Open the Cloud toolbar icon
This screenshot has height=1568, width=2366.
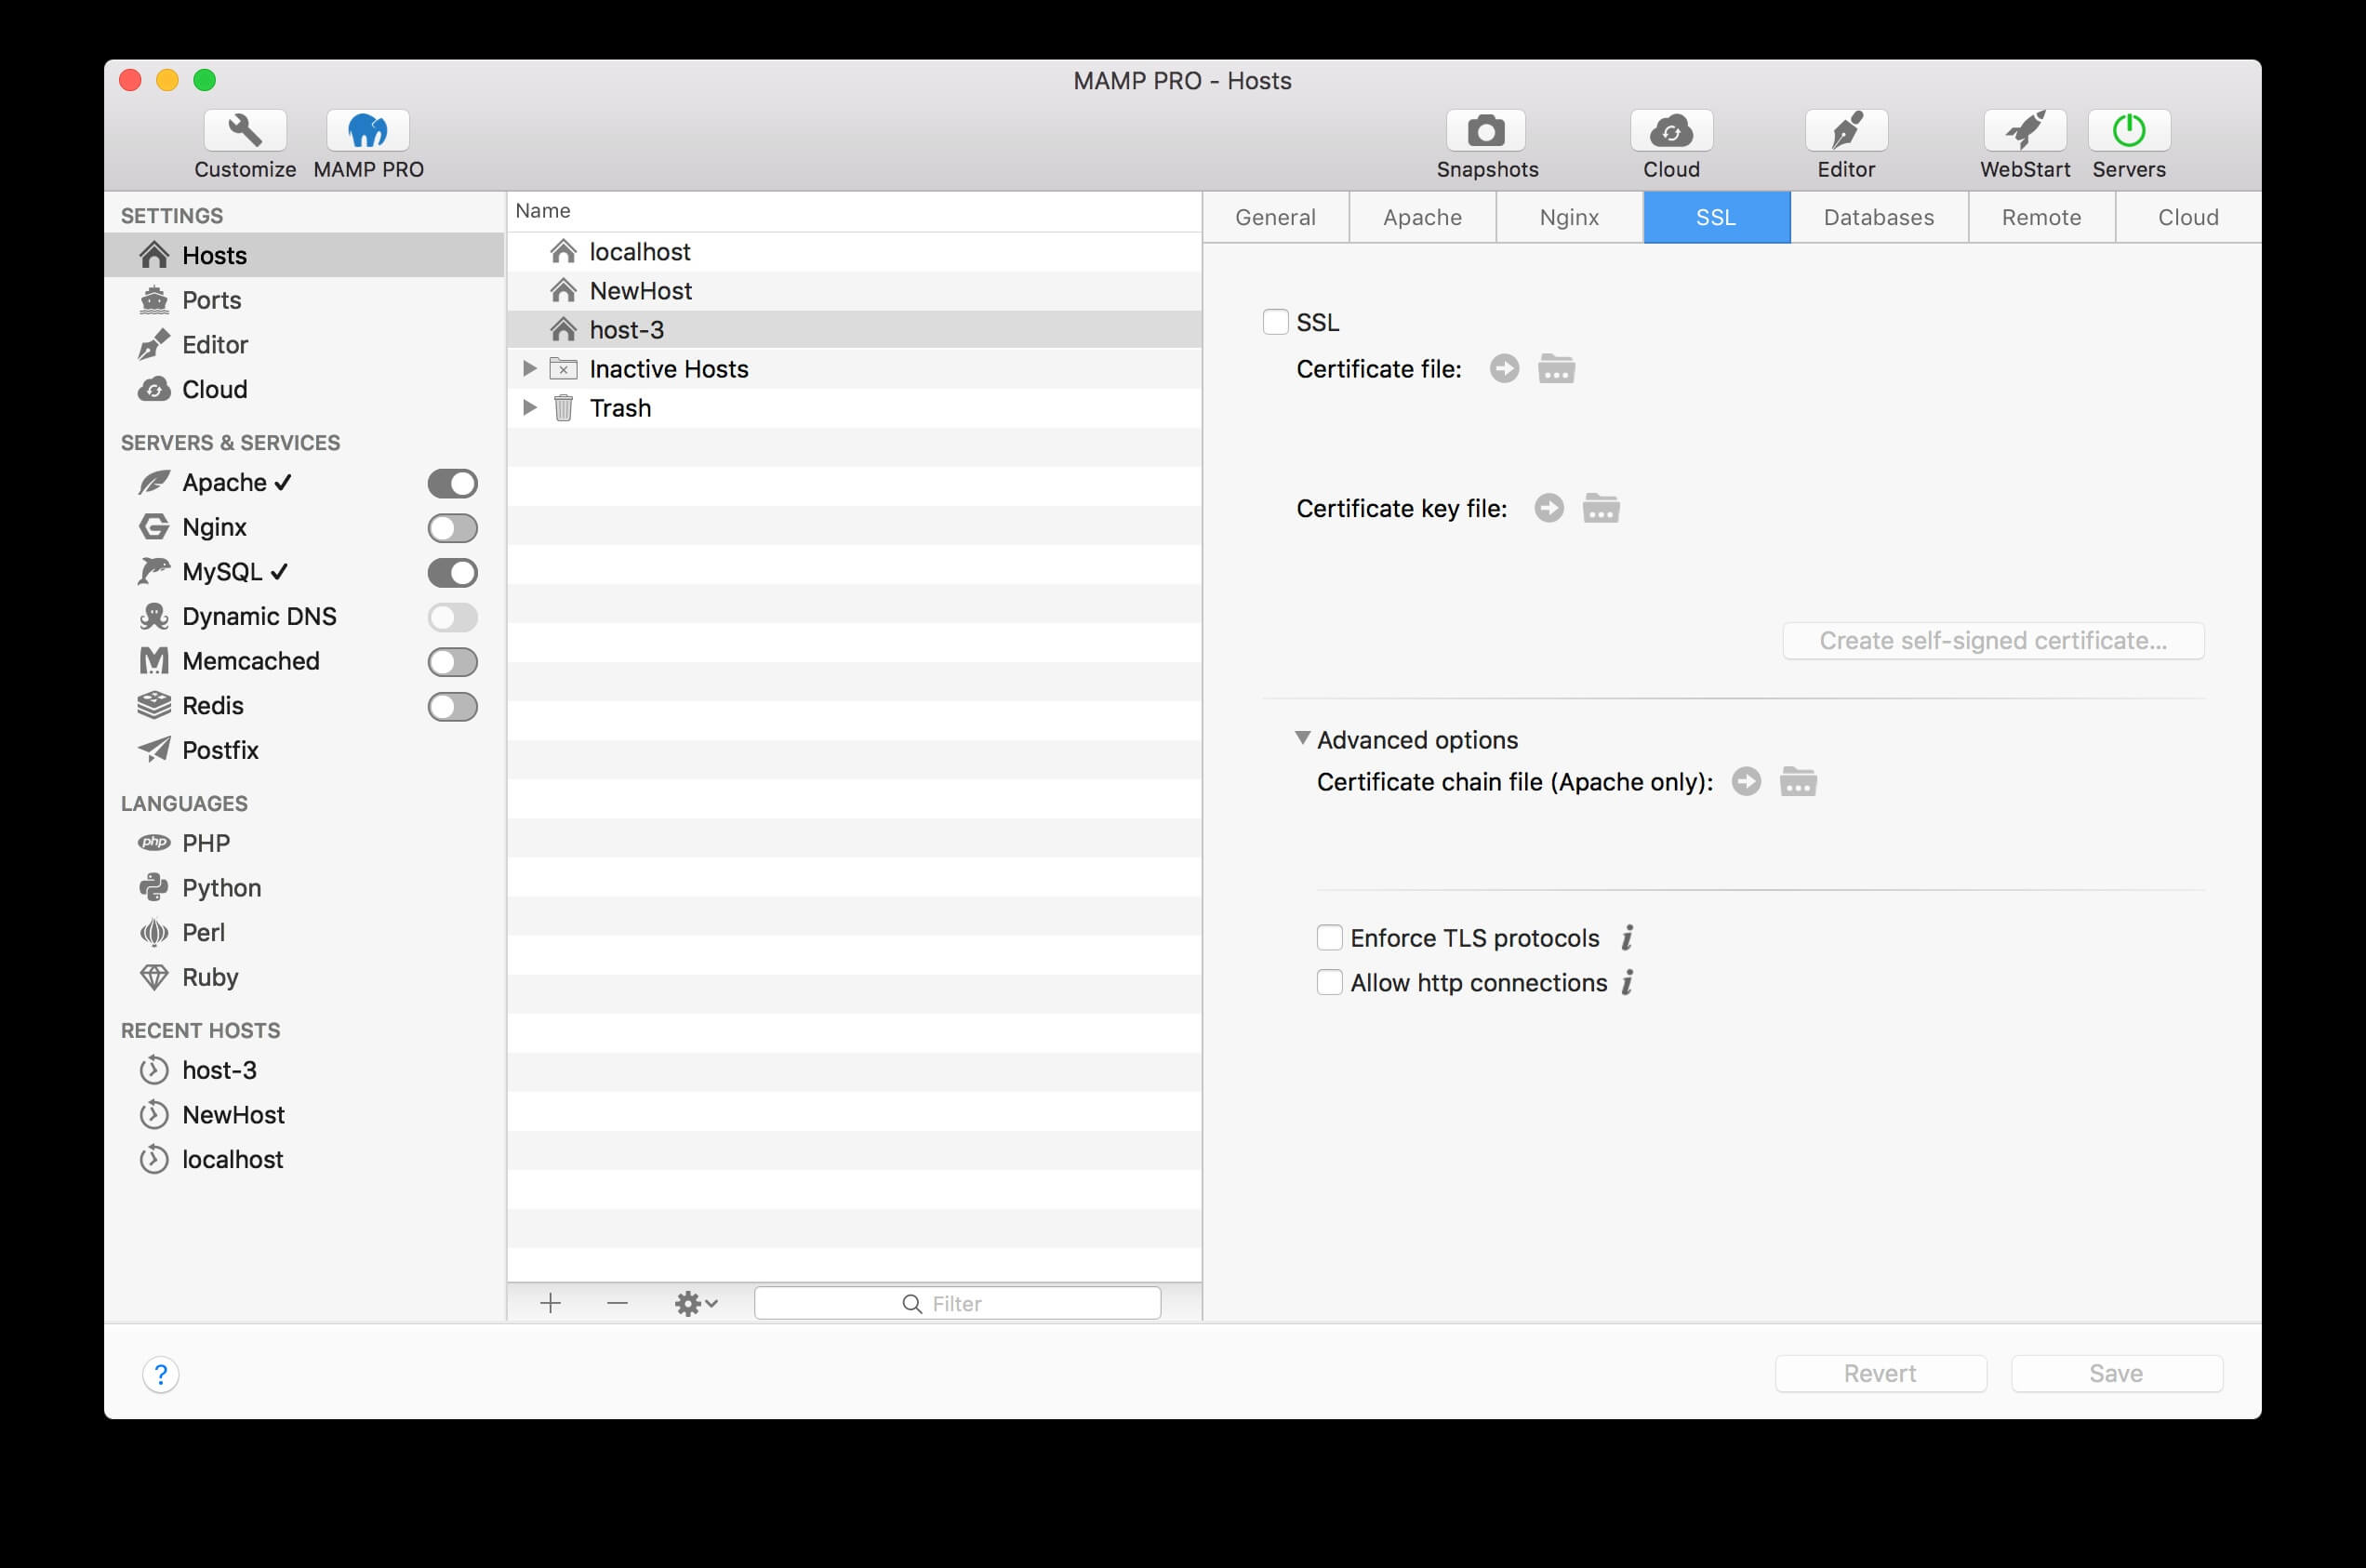click(1671, 130)
